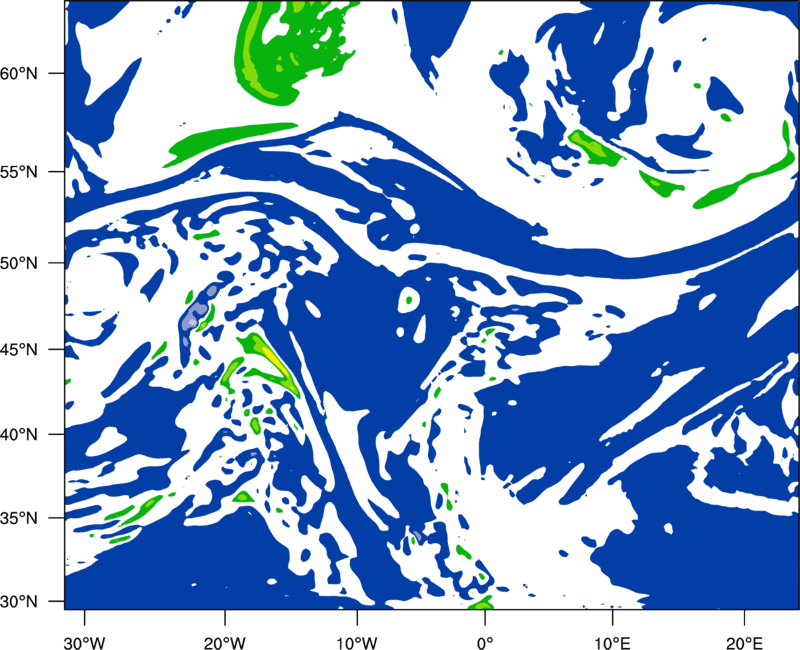This screenshot has width=800, height=650.
Task: Click the 35°N latitude label
Action: (19, 518)
